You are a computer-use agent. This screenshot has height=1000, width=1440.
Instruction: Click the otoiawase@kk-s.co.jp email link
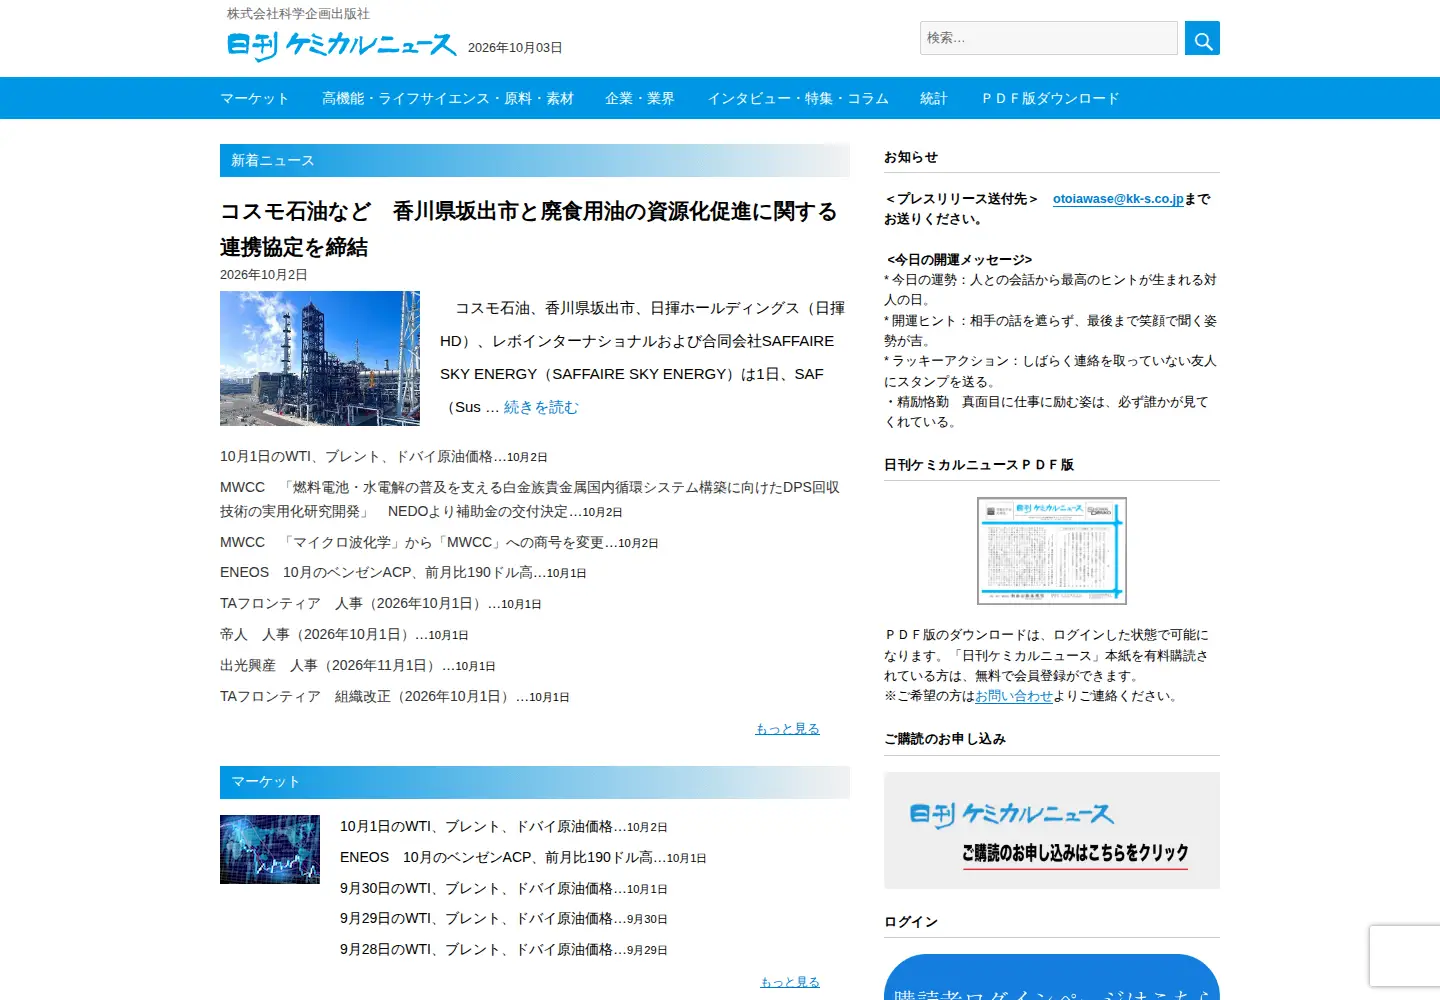point(1118,199)
